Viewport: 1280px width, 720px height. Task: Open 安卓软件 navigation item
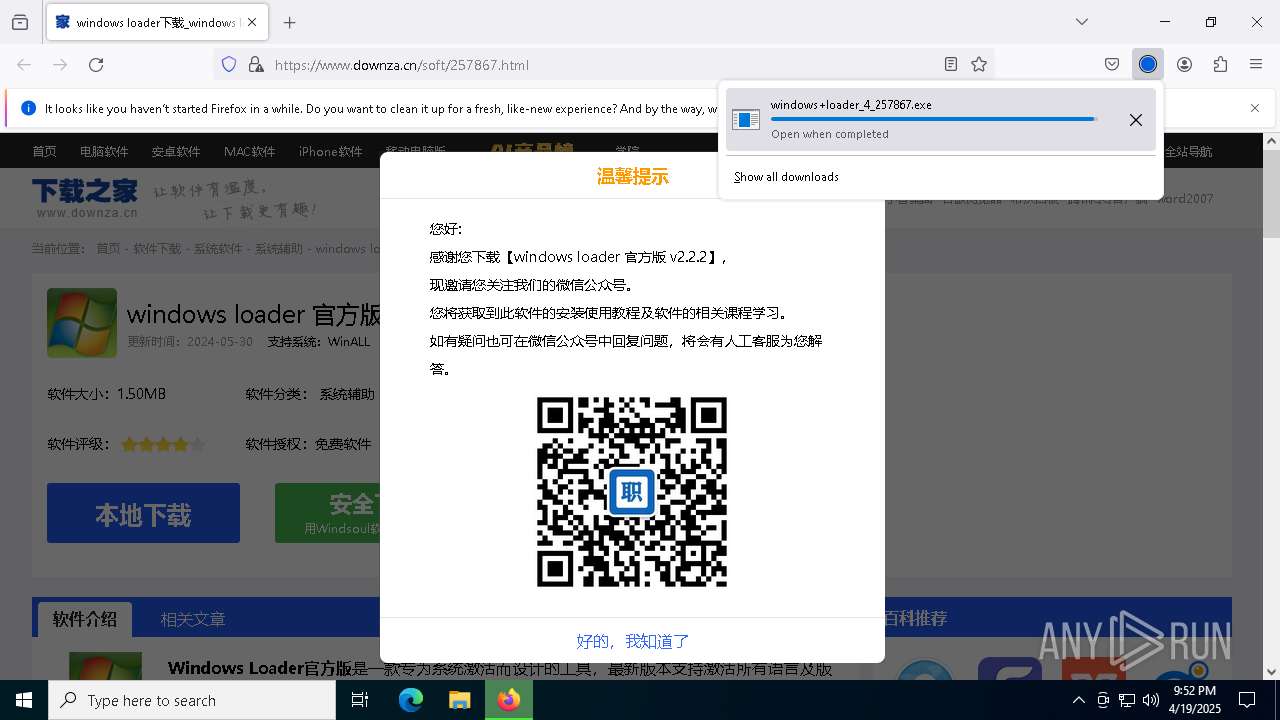(176, 152)
